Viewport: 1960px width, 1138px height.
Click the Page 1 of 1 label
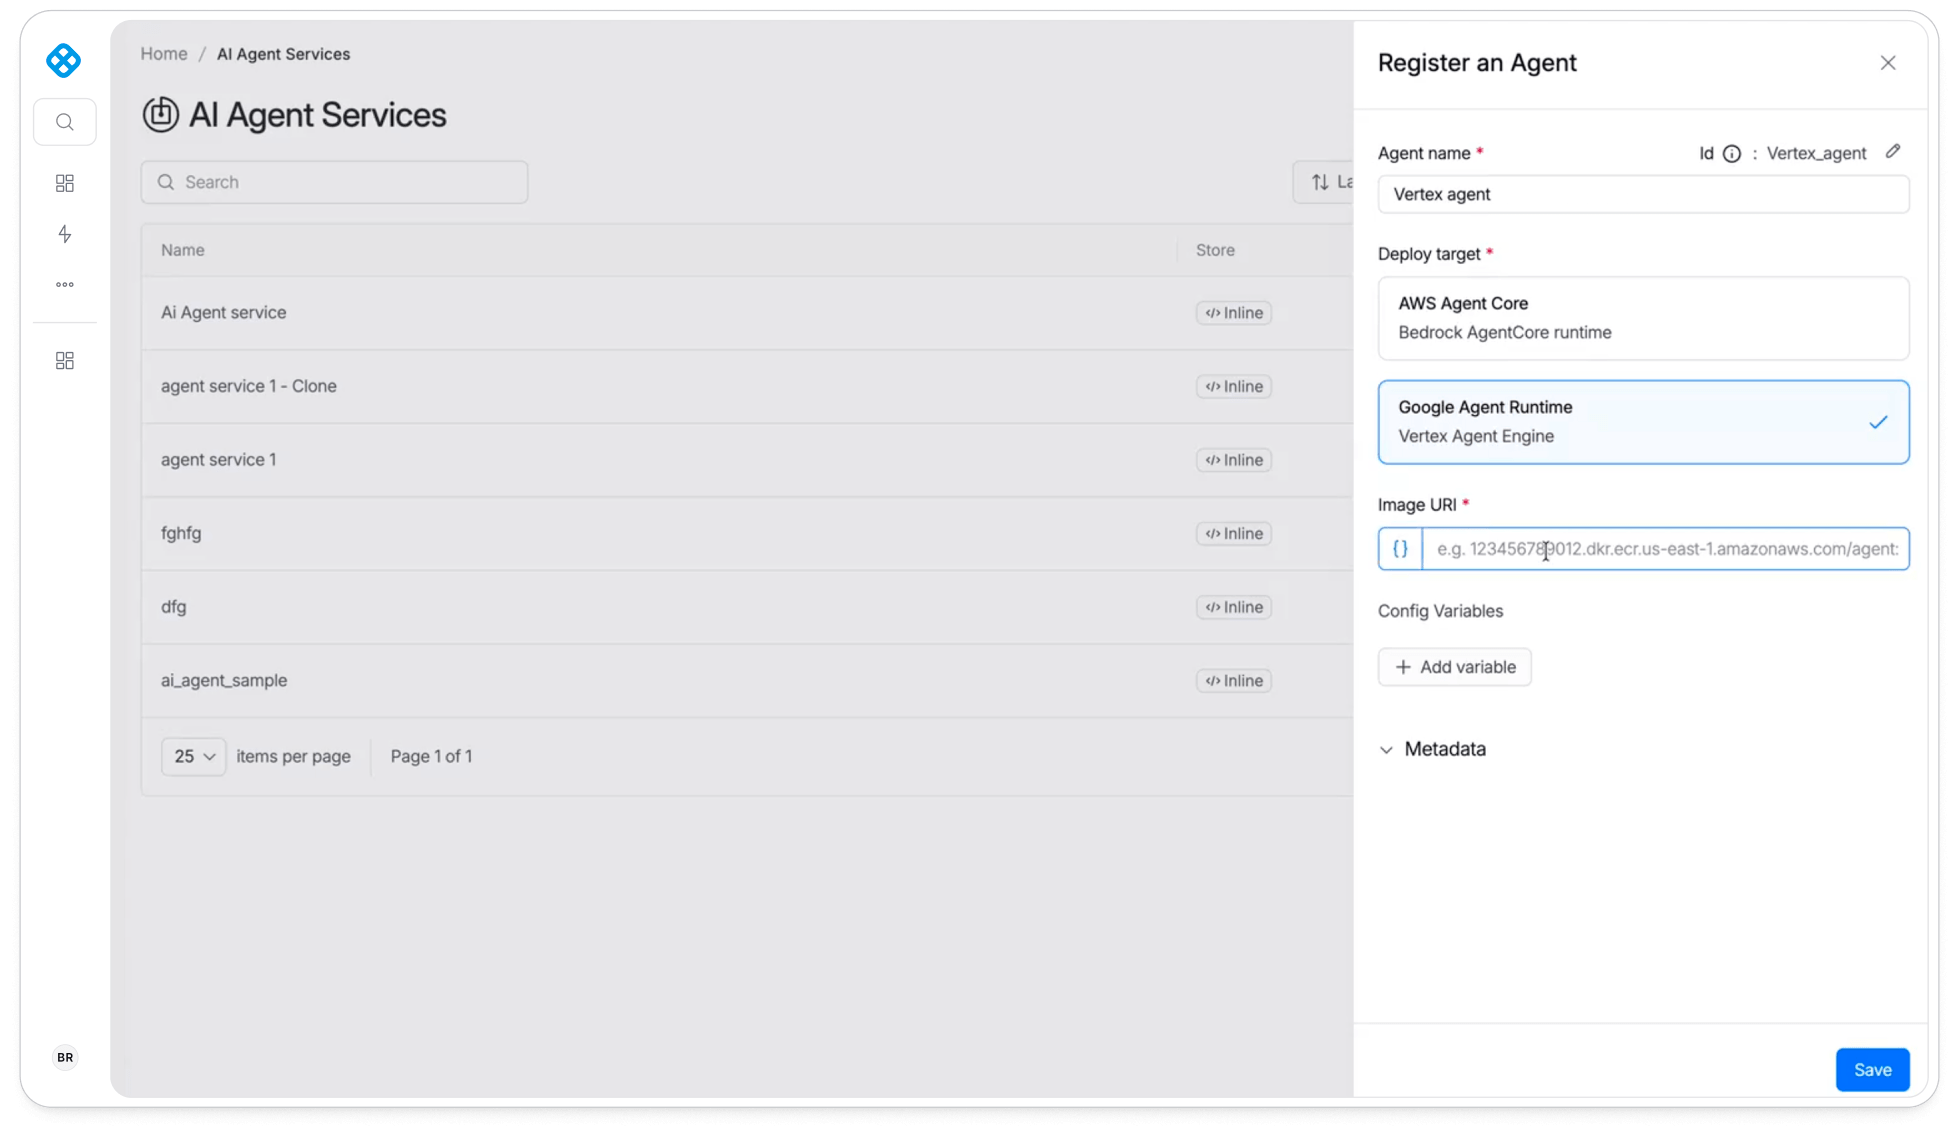tap(431, 756)
